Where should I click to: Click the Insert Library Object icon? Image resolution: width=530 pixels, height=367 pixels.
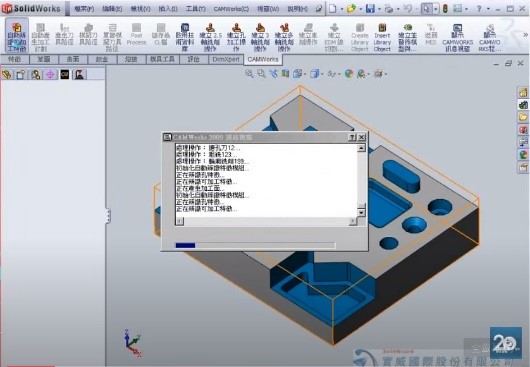coord(382,37)
